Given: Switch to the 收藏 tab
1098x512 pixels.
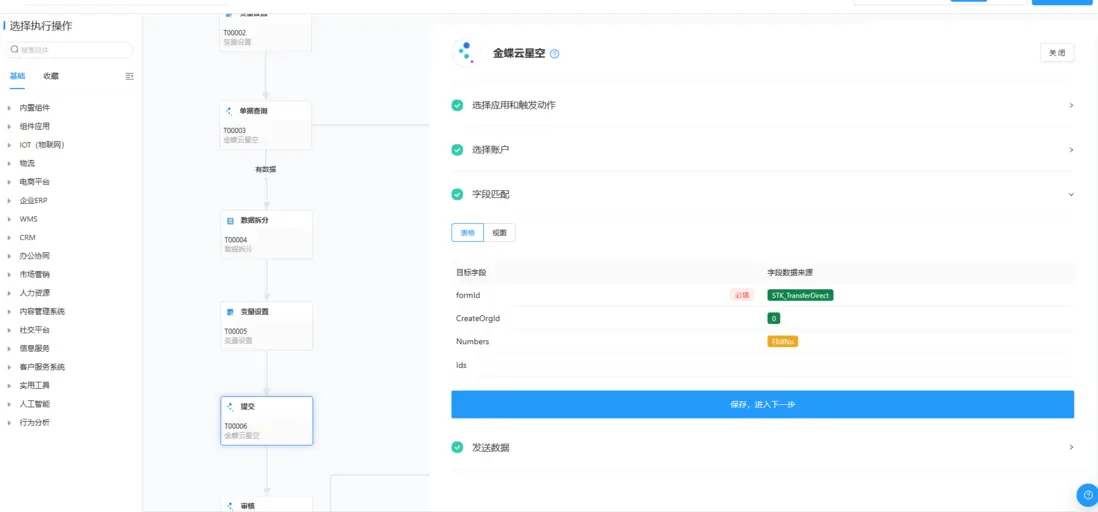Looking at the screenshot, I should 51,76.
